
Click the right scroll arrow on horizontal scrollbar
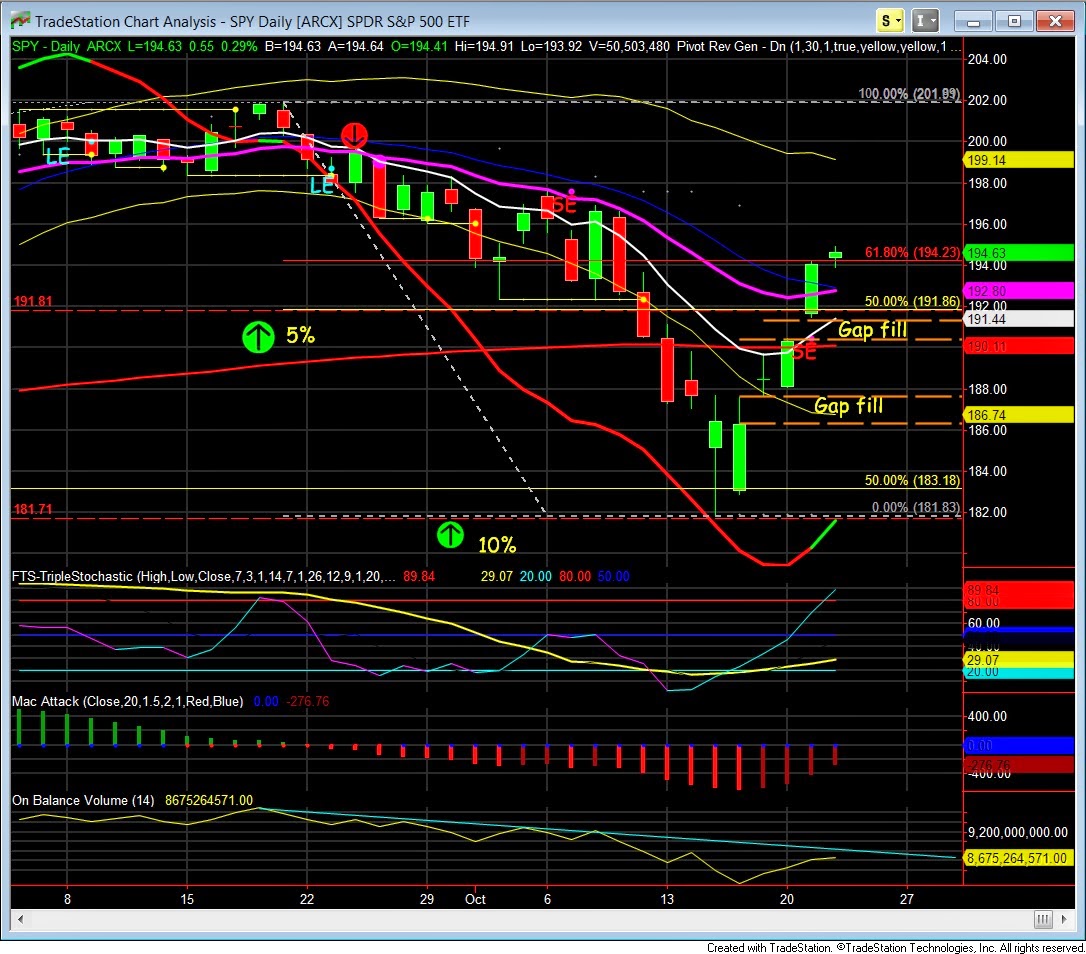point(1065,919)
